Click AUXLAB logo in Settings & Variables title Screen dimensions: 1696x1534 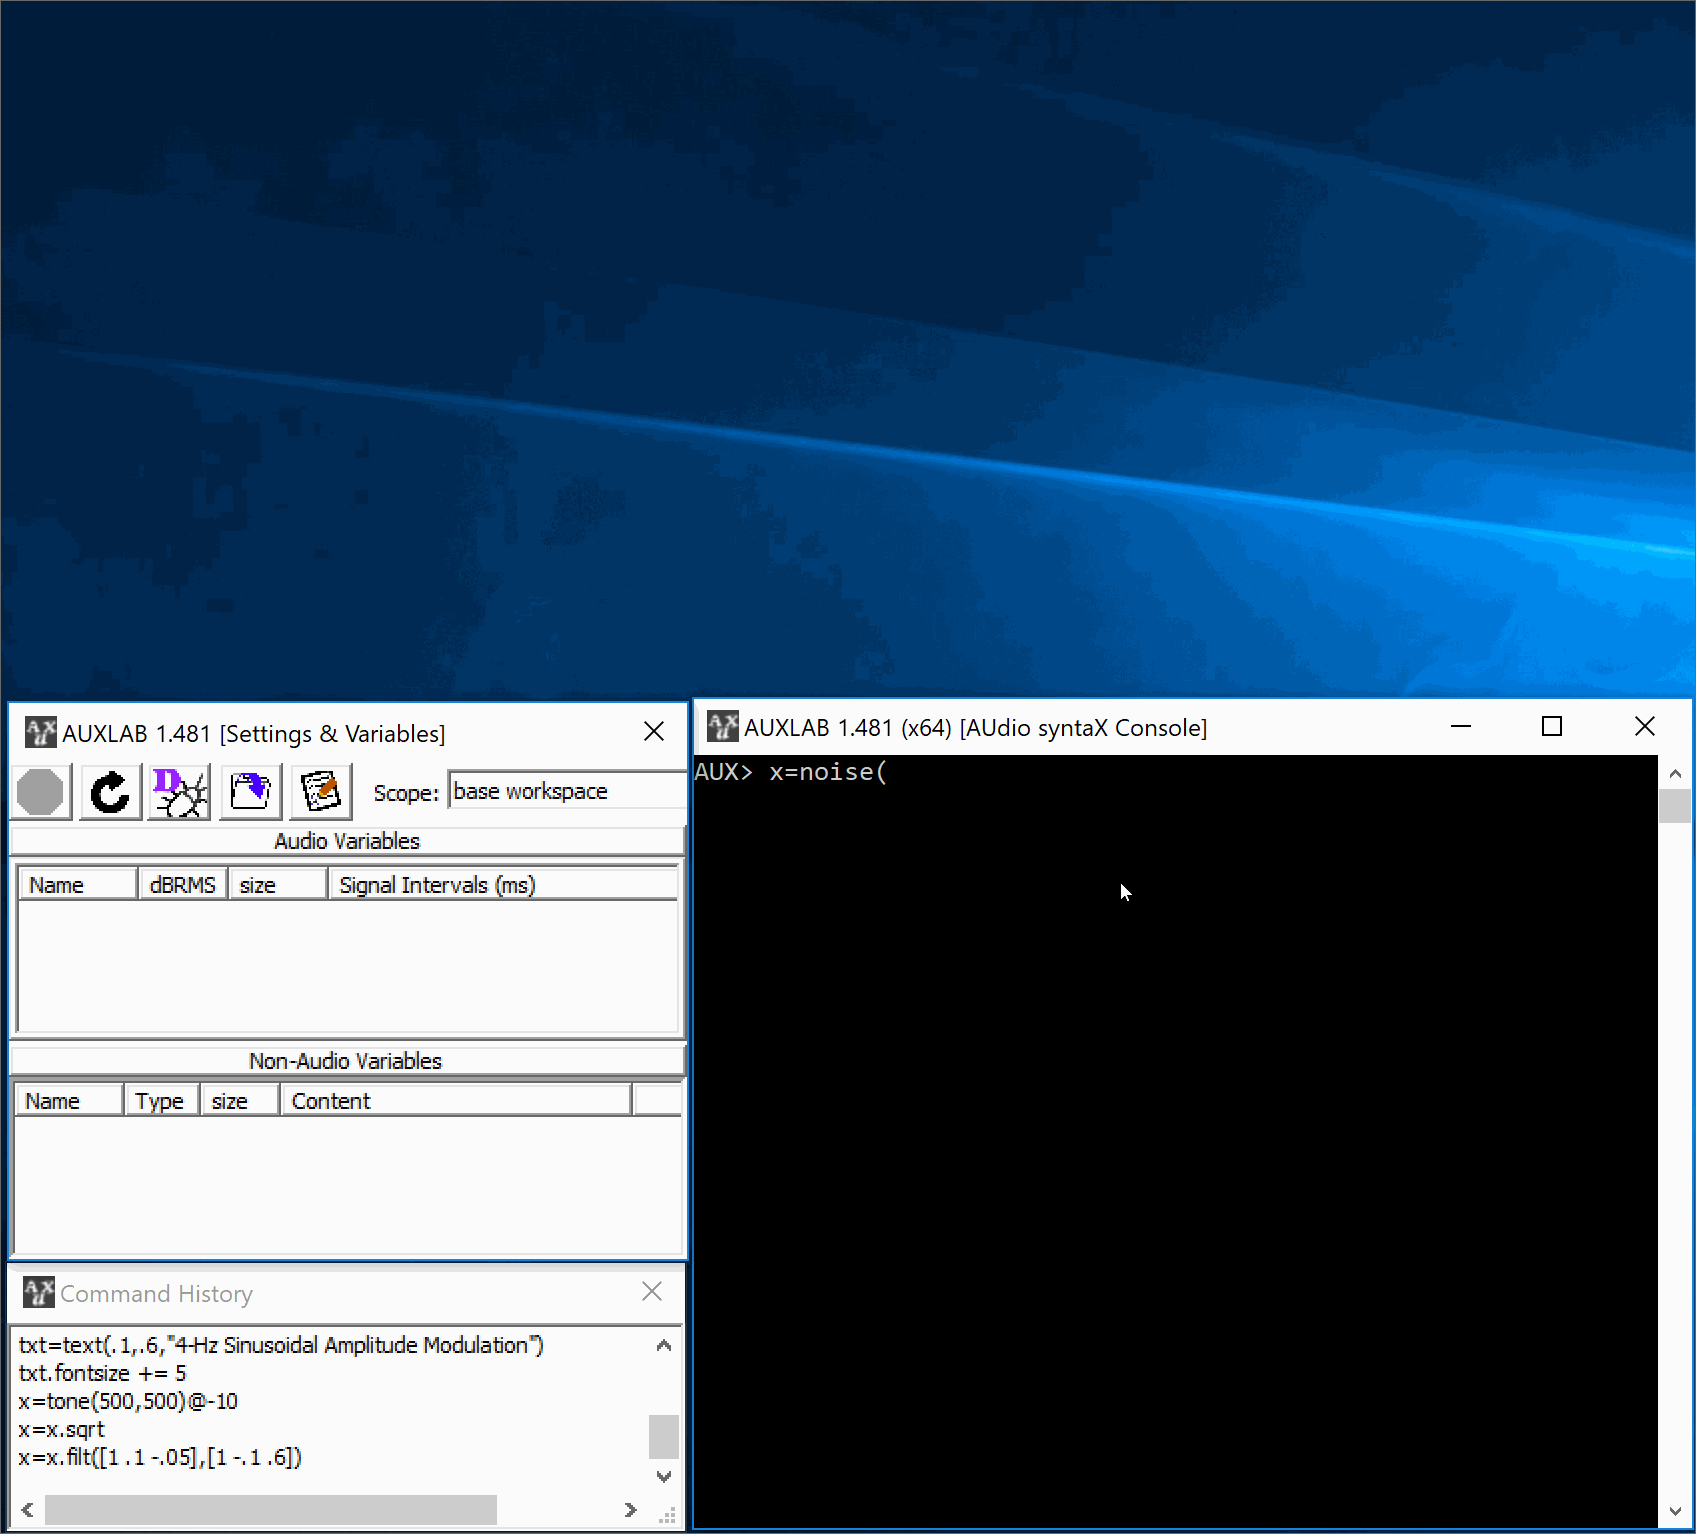tap(40, 733)
